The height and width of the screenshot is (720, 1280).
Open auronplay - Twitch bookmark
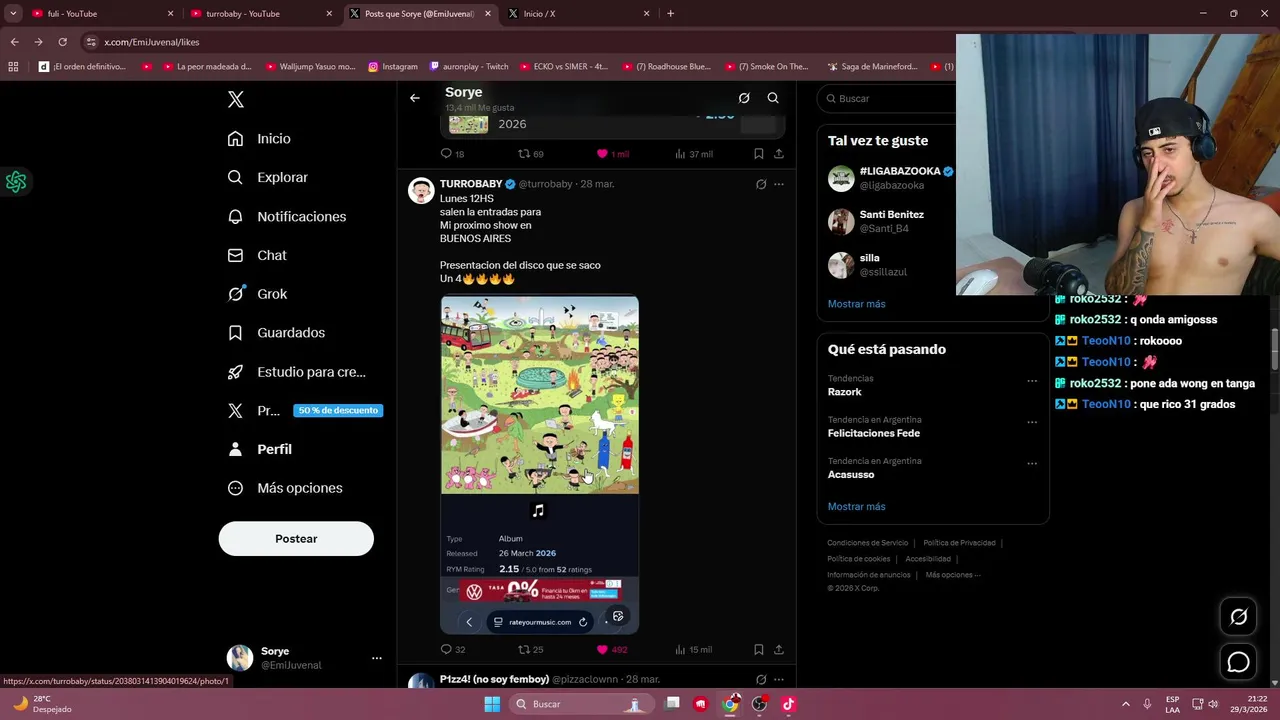coord(469,67)
